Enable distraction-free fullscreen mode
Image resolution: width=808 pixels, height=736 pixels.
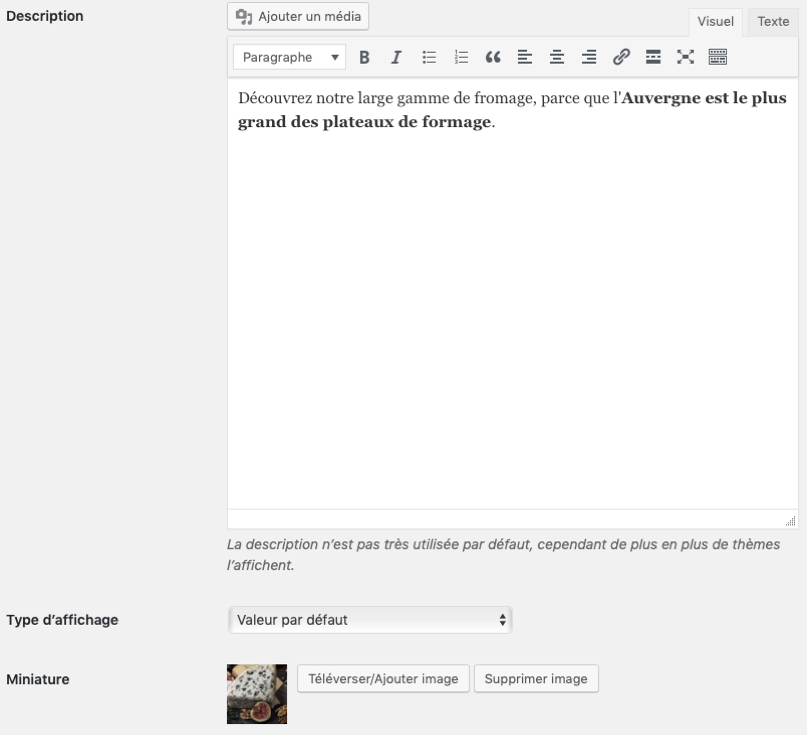(x=685, y=58)
